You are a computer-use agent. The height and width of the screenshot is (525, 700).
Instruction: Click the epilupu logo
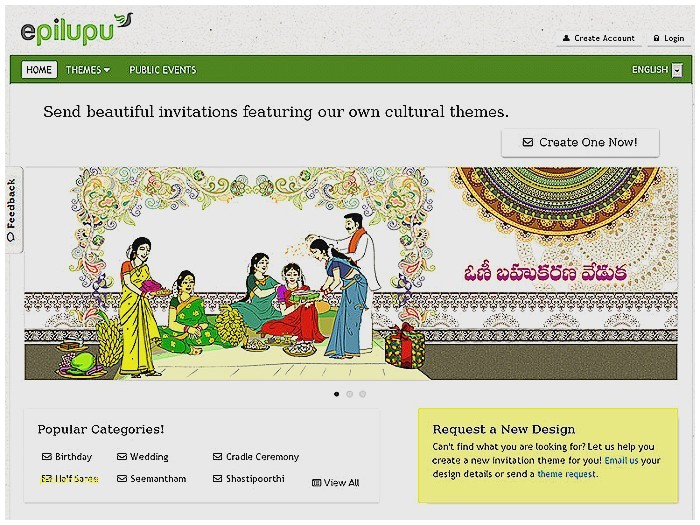pyautogui.click(x=76, y=29)
